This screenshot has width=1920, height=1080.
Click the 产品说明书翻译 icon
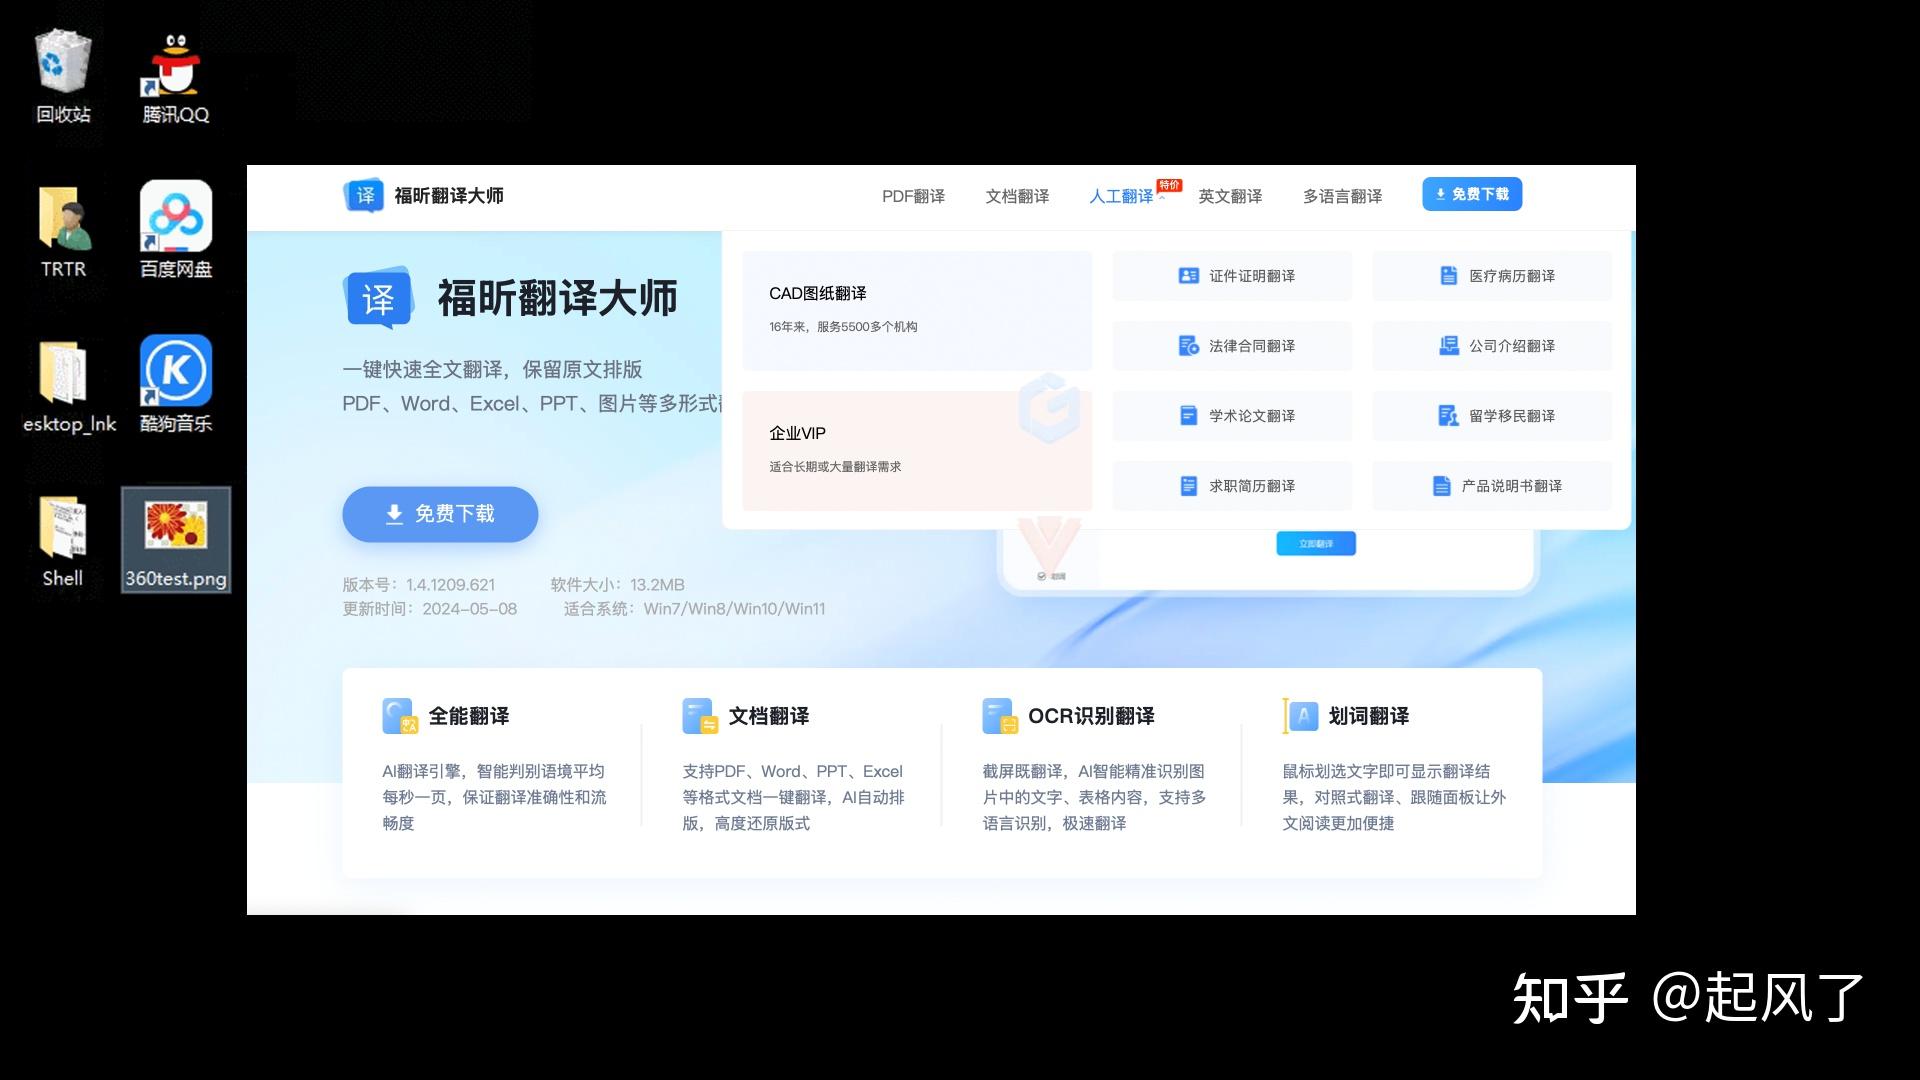(1441, 486)
